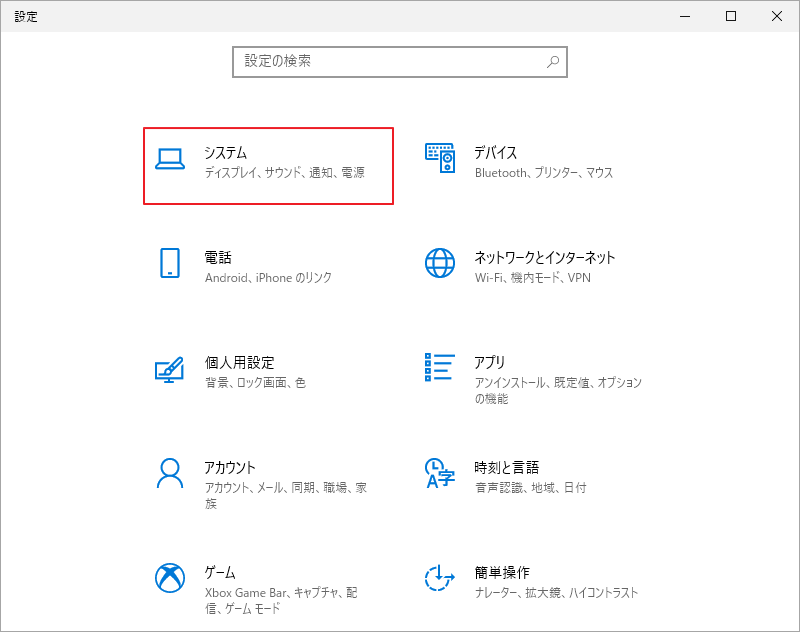
Task: Open the 時刻と言語 text label
Action: click(506, 467)
